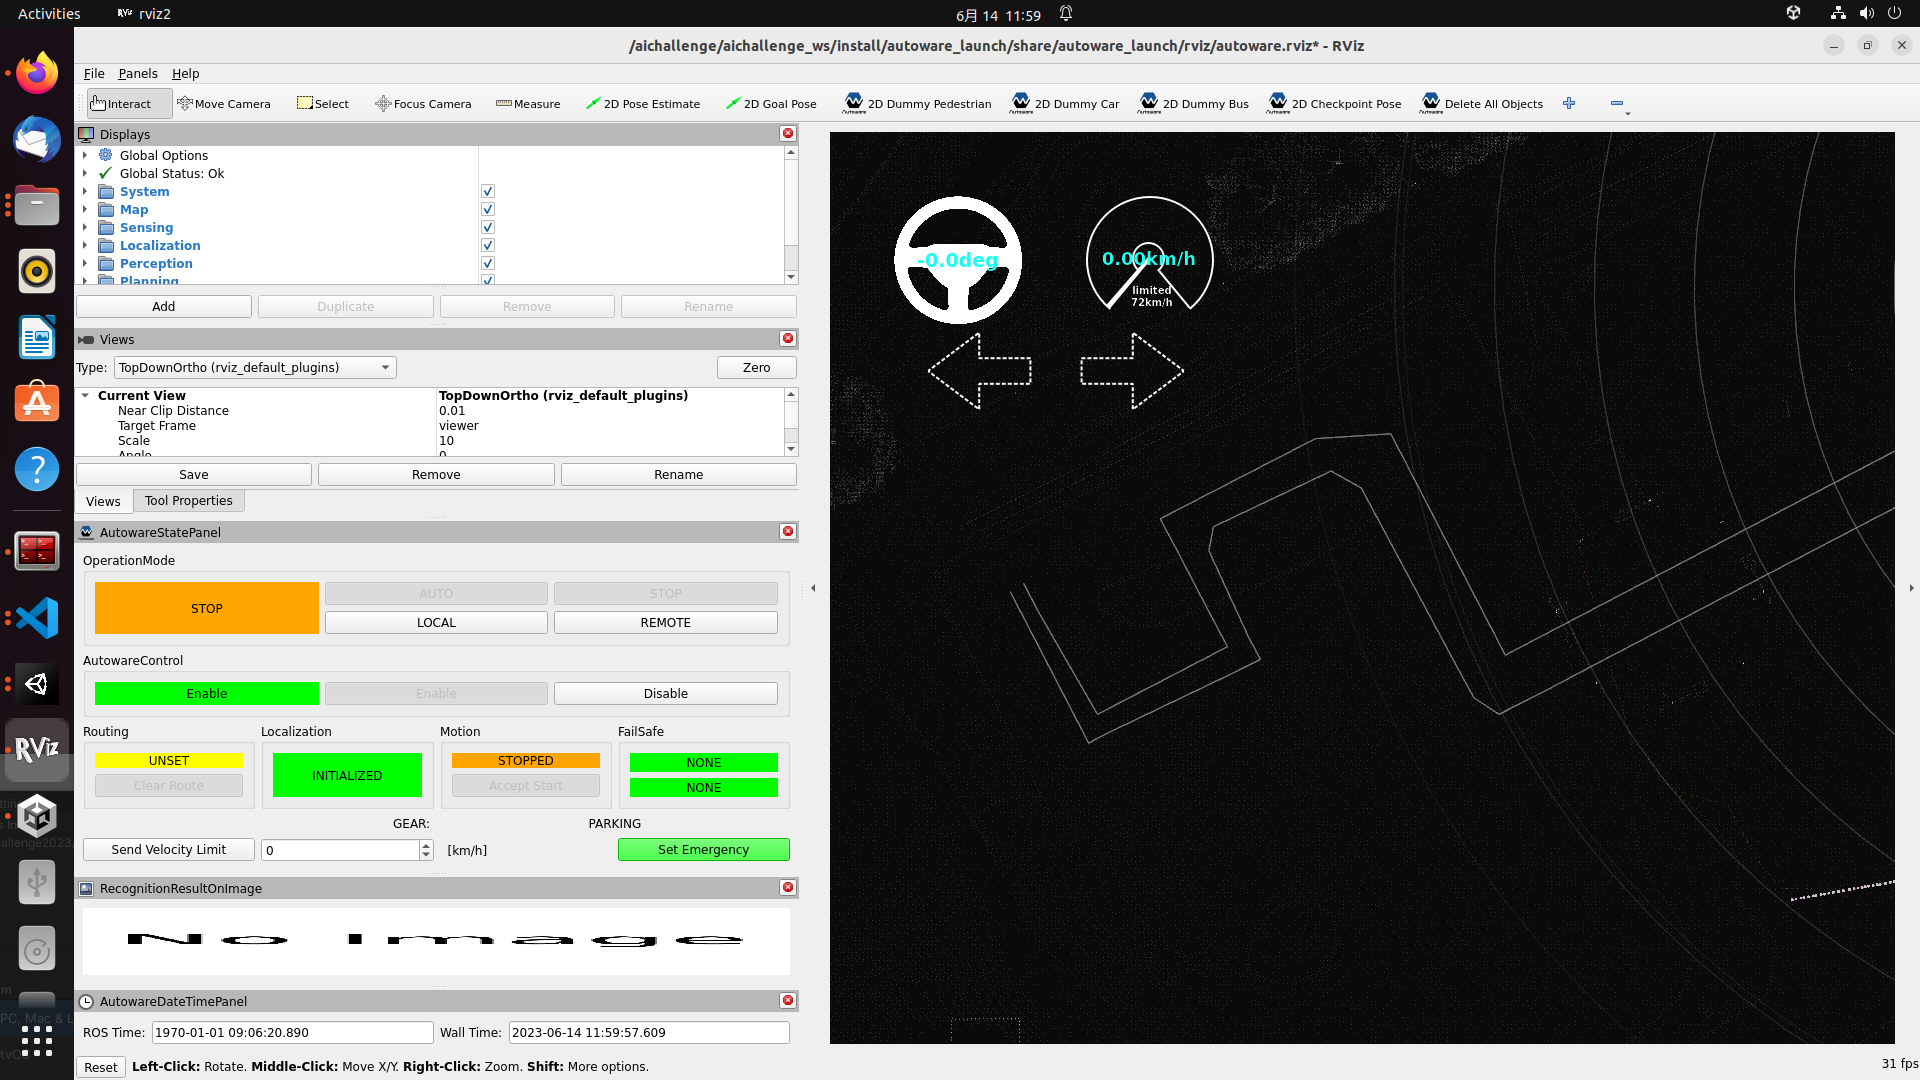Click the plus icon to add a tool
Viewport: 1920px width, 1080px height.
coord(1569,104)
